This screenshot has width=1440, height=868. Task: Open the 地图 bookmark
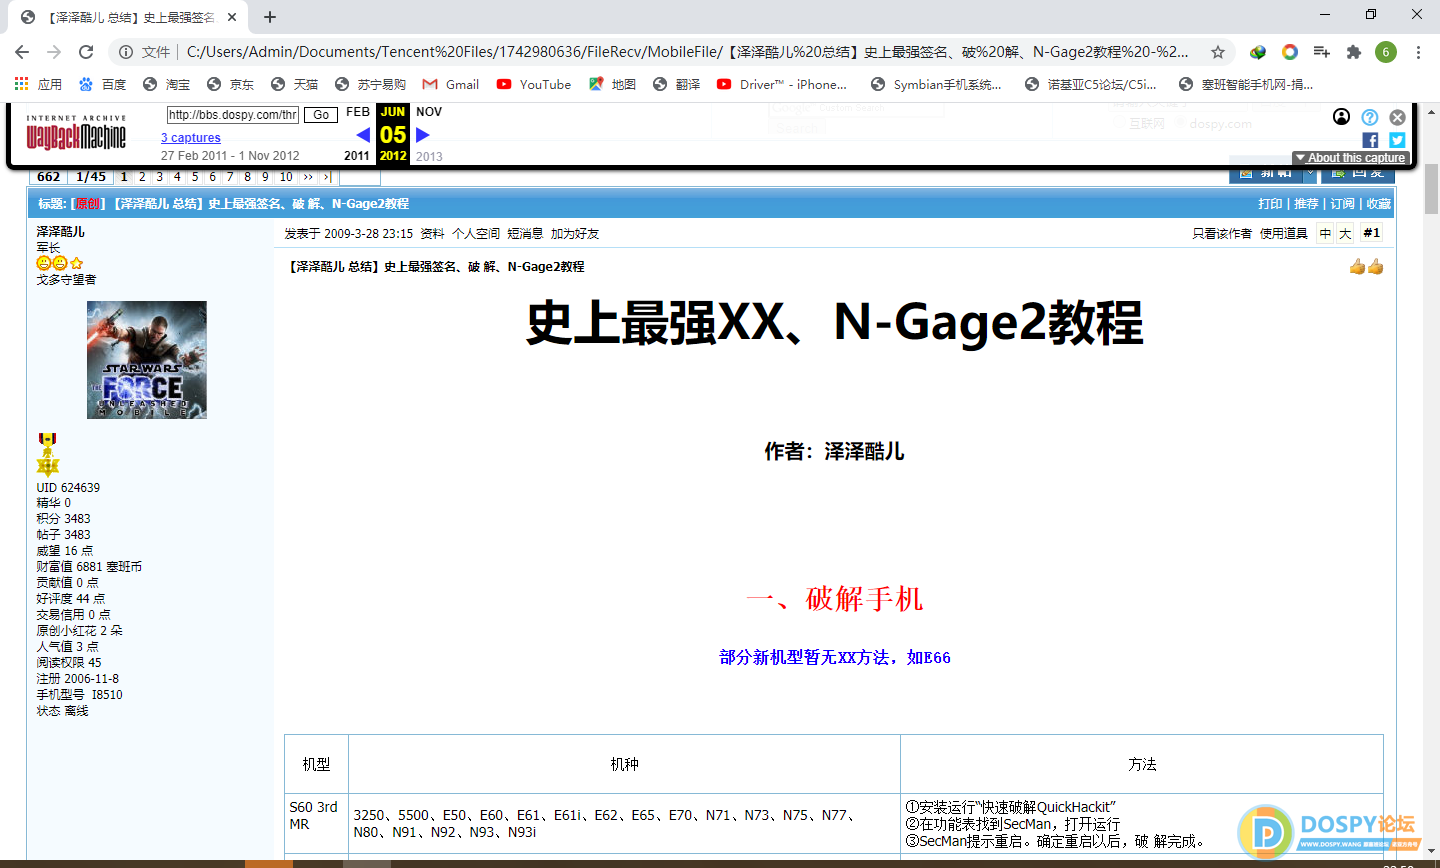613,84
